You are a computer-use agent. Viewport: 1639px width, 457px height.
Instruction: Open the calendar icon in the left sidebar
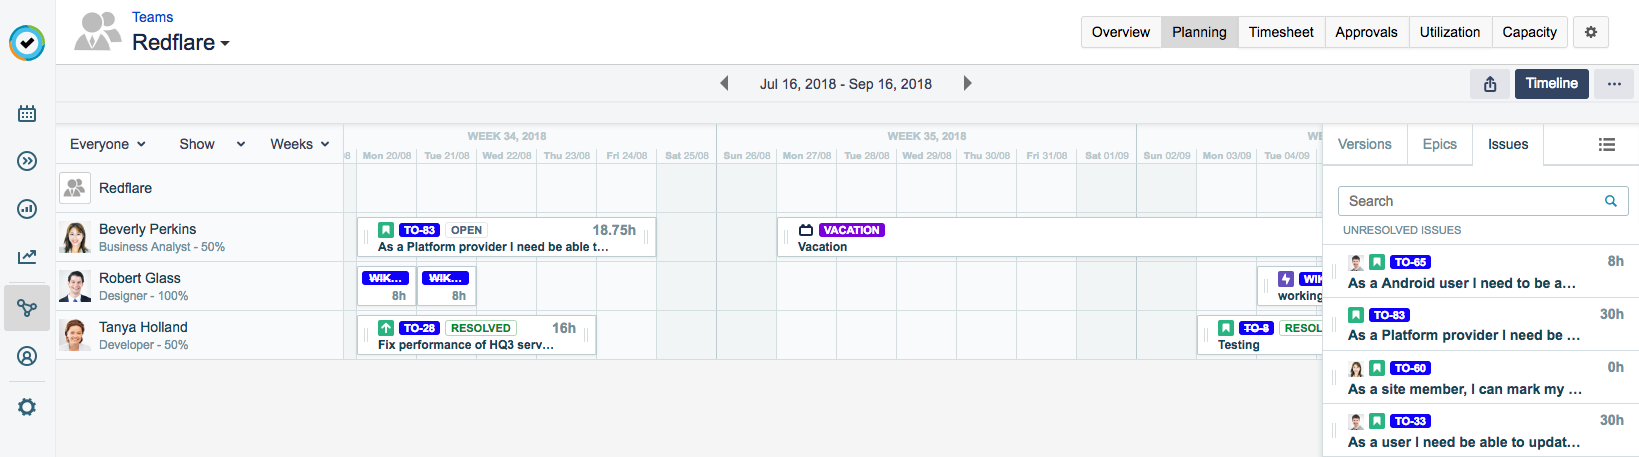click(x=27, y=113)
